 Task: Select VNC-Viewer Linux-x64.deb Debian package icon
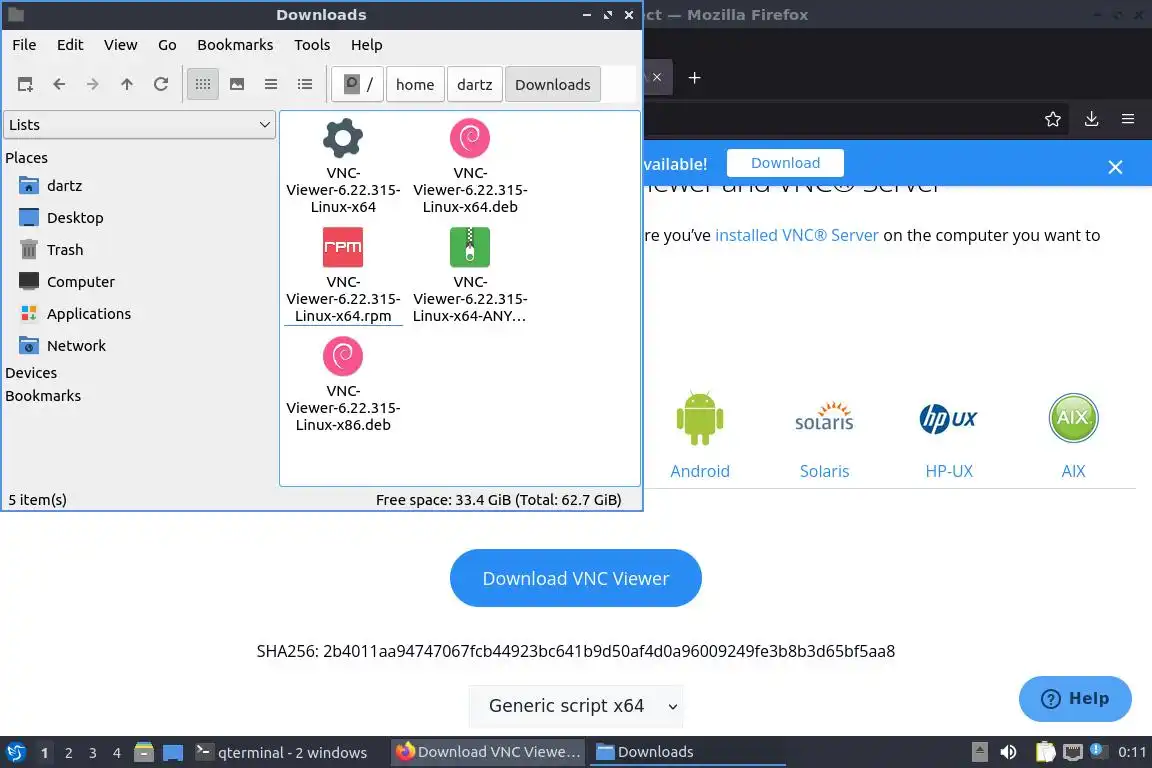coord(469,137)
